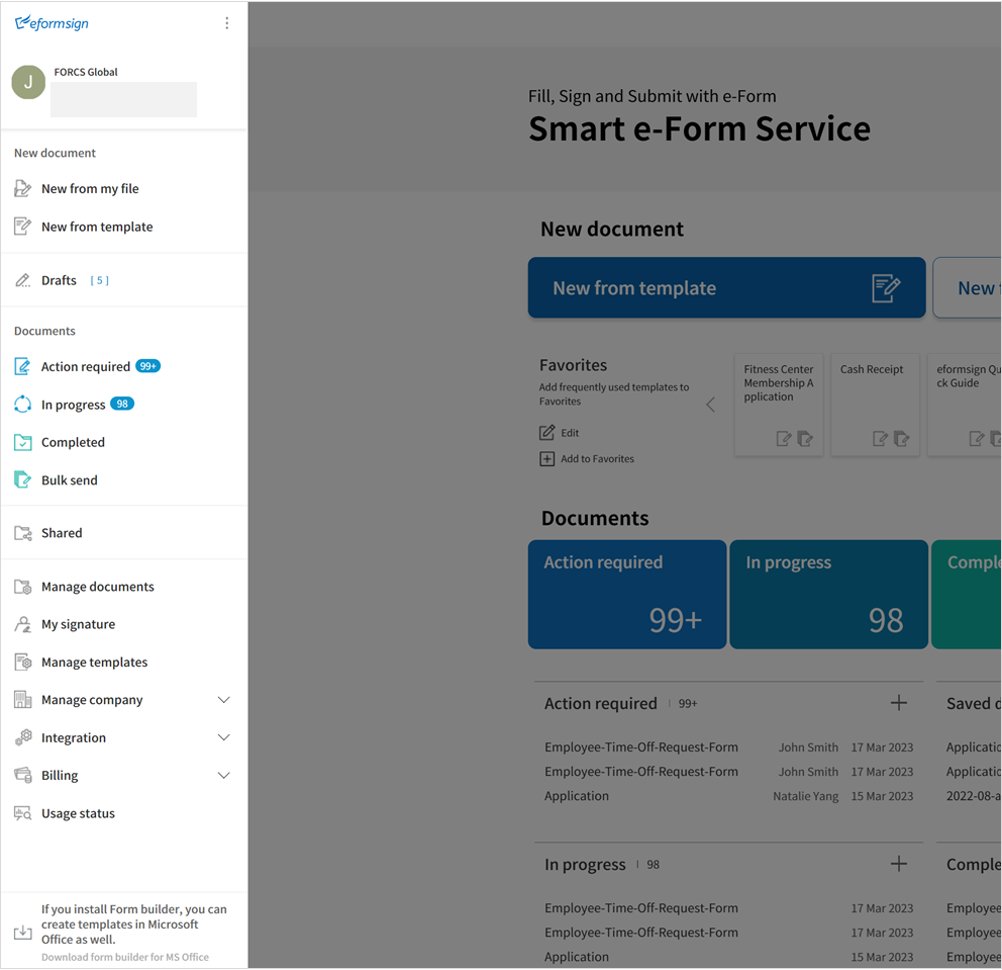The image size is (1002, 970).
Task: Click the In progress list heading
Action: (x=585, y=865)
